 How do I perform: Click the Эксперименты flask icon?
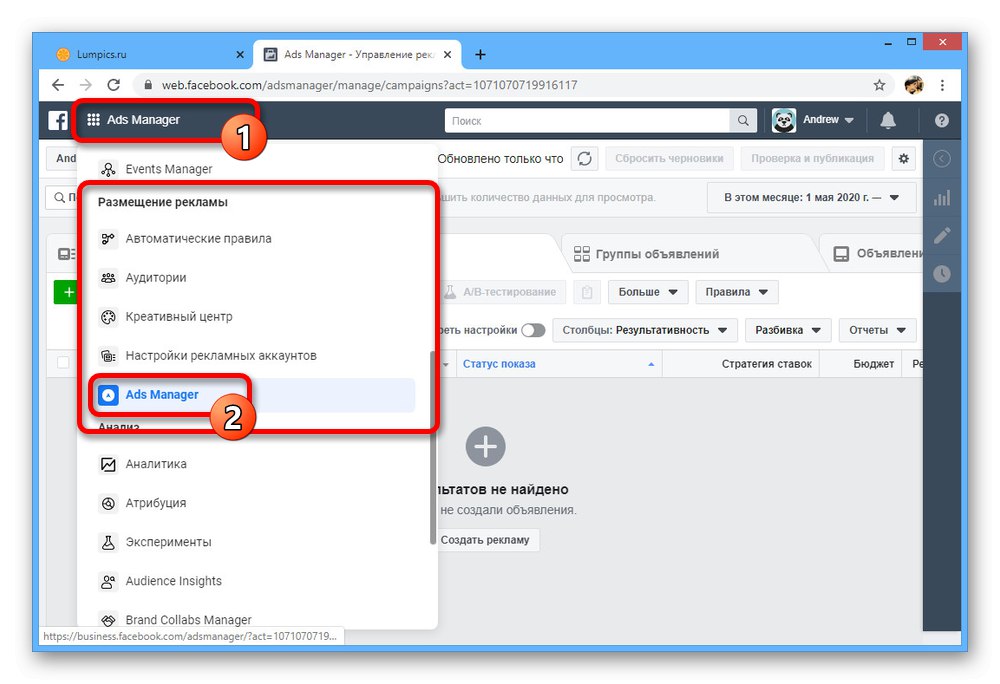108,542
